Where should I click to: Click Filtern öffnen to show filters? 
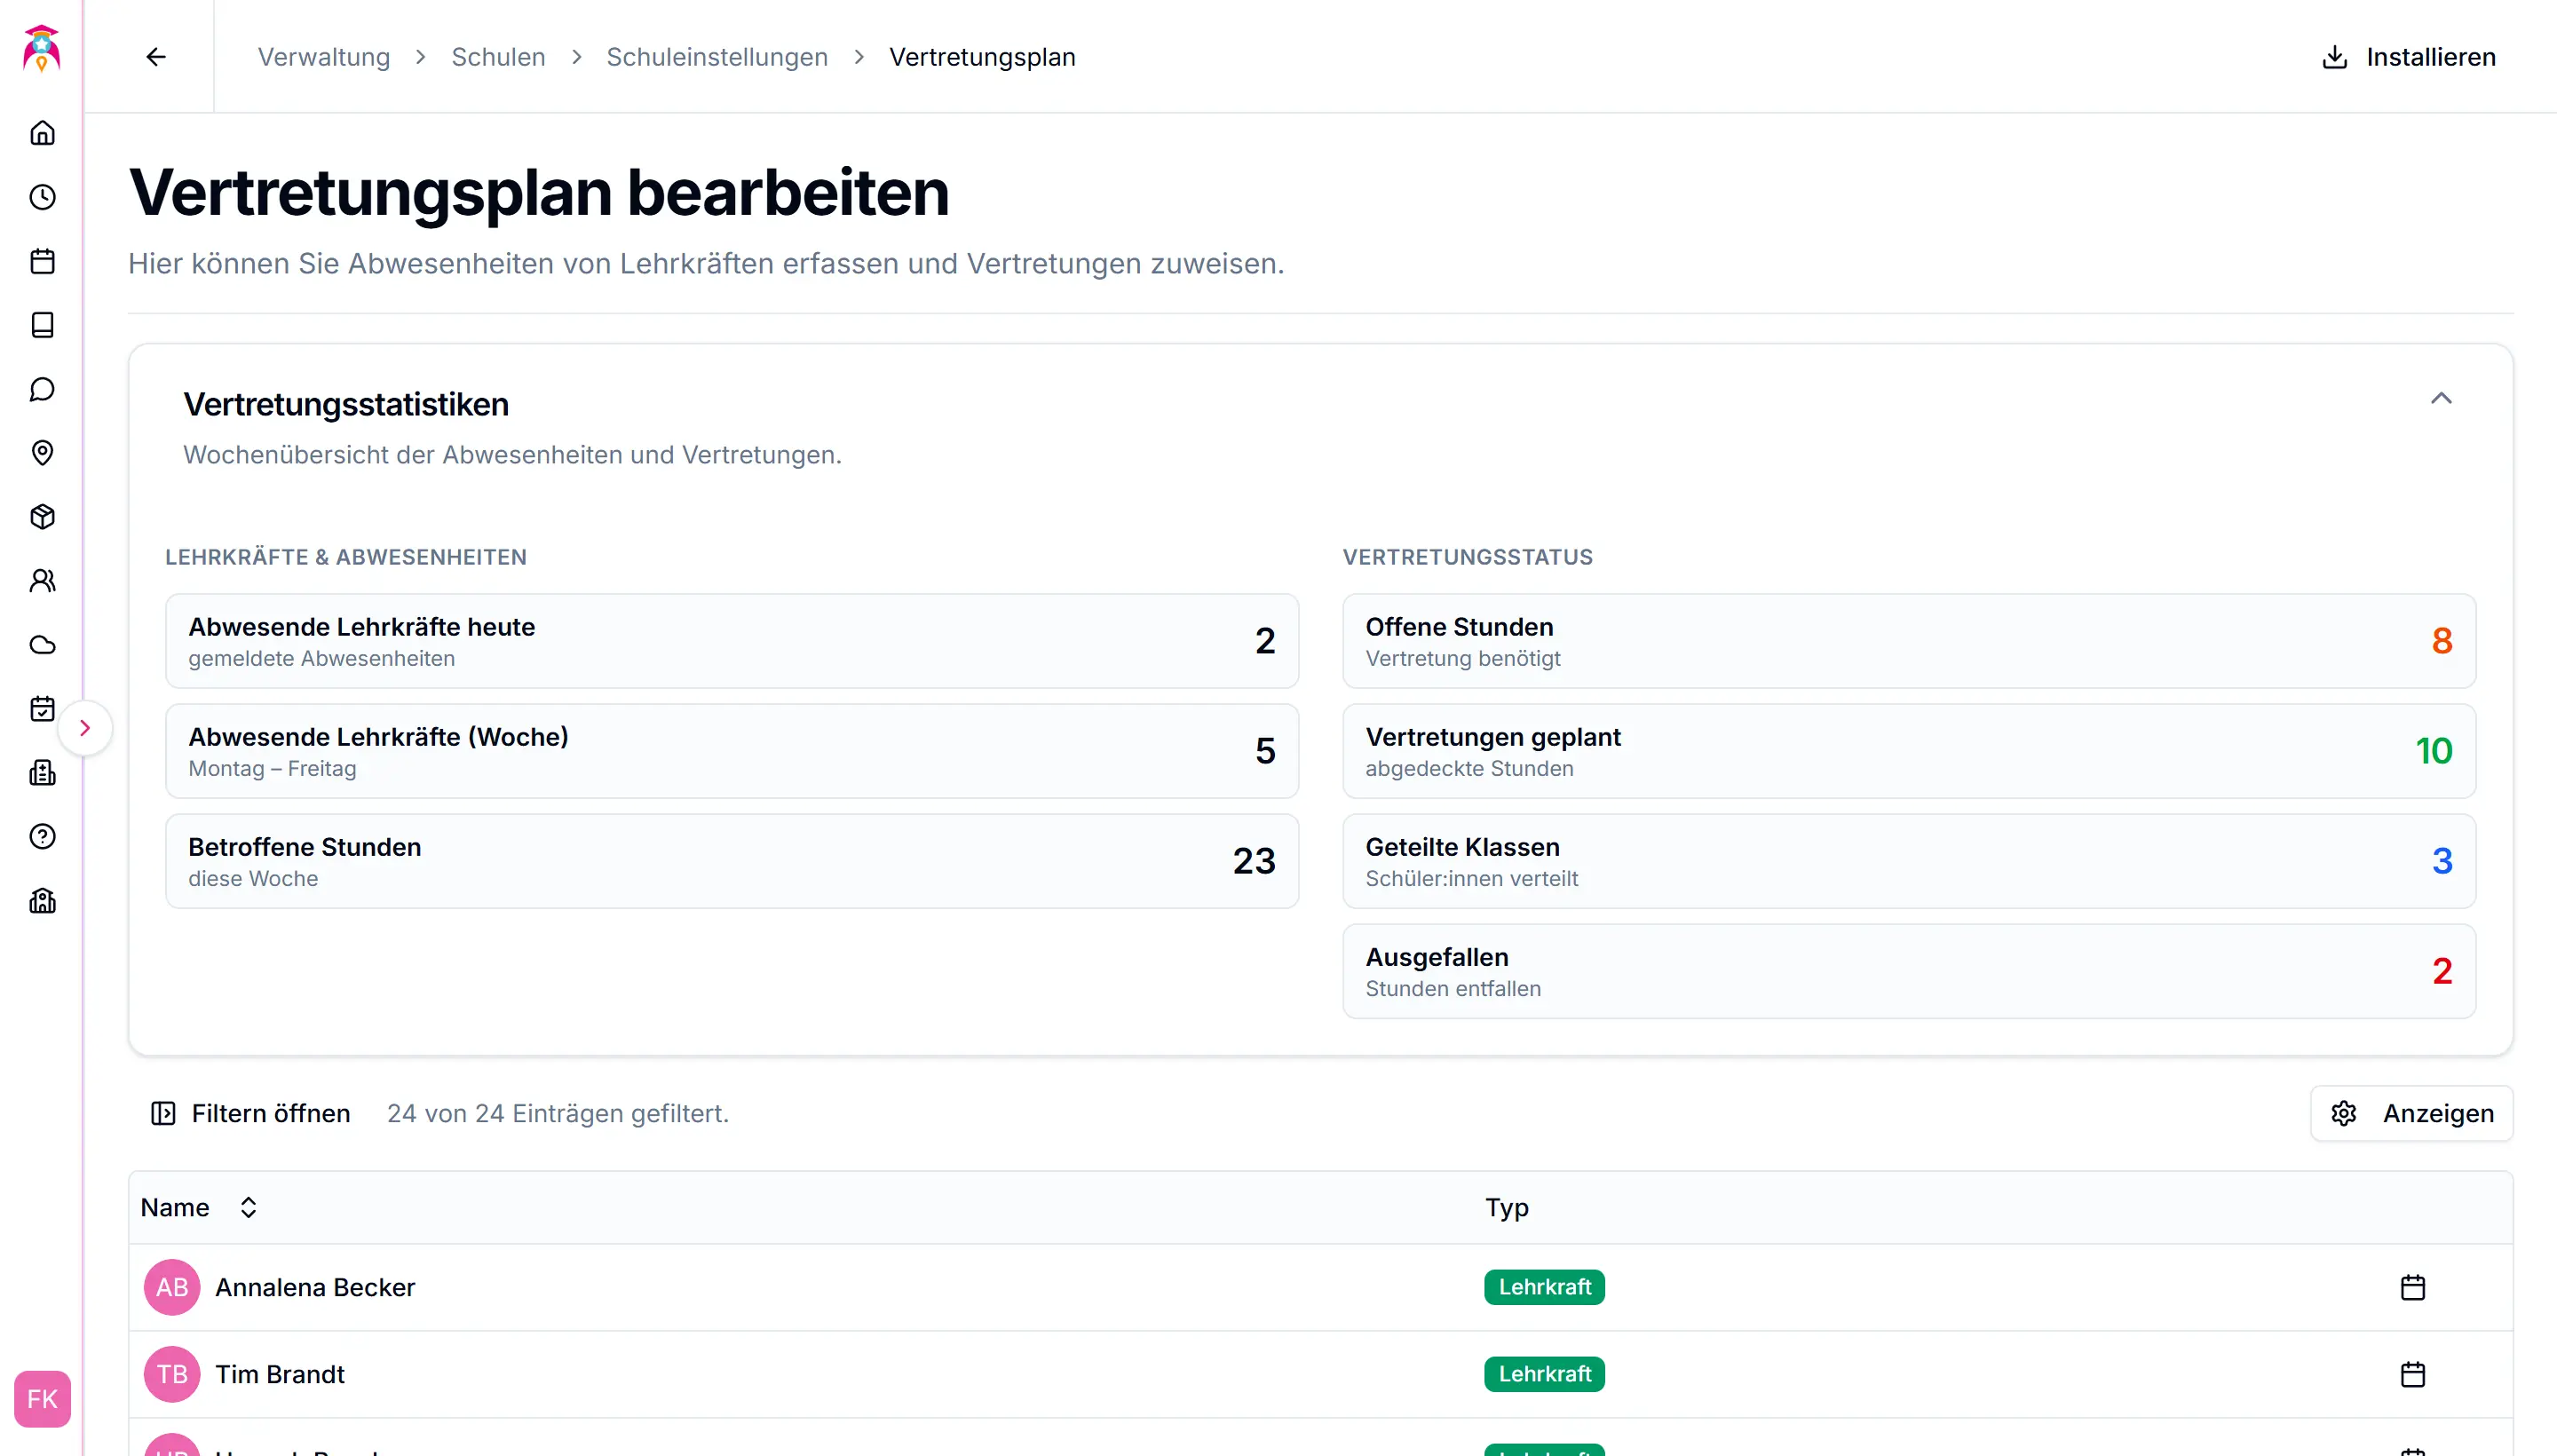coord(250,1113)
